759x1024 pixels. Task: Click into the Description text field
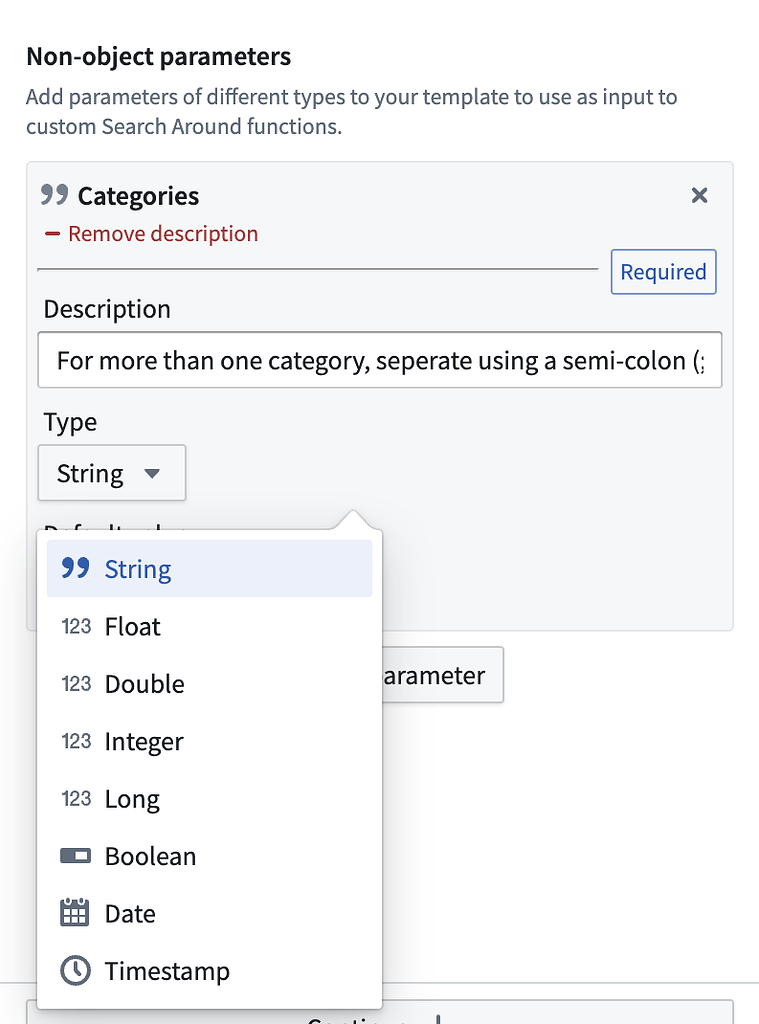point(379,360)
